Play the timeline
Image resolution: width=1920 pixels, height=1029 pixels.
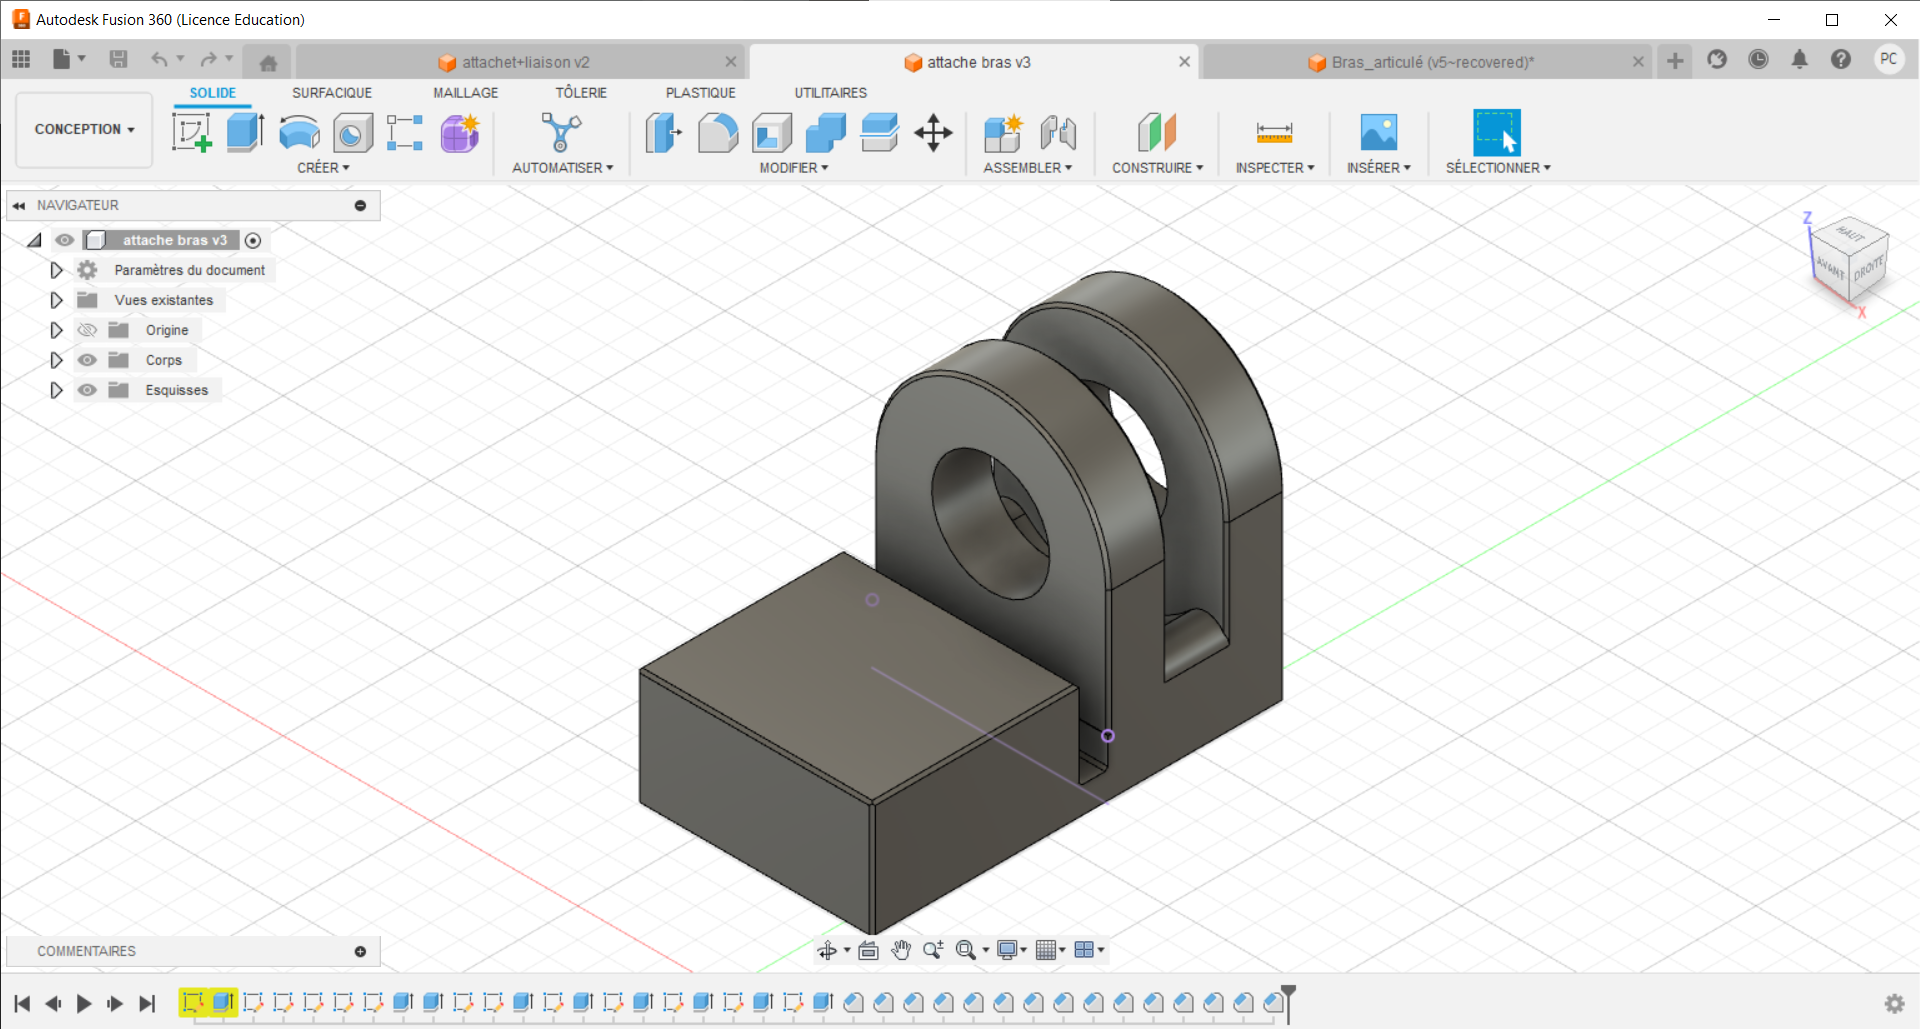pos(84,1003)
